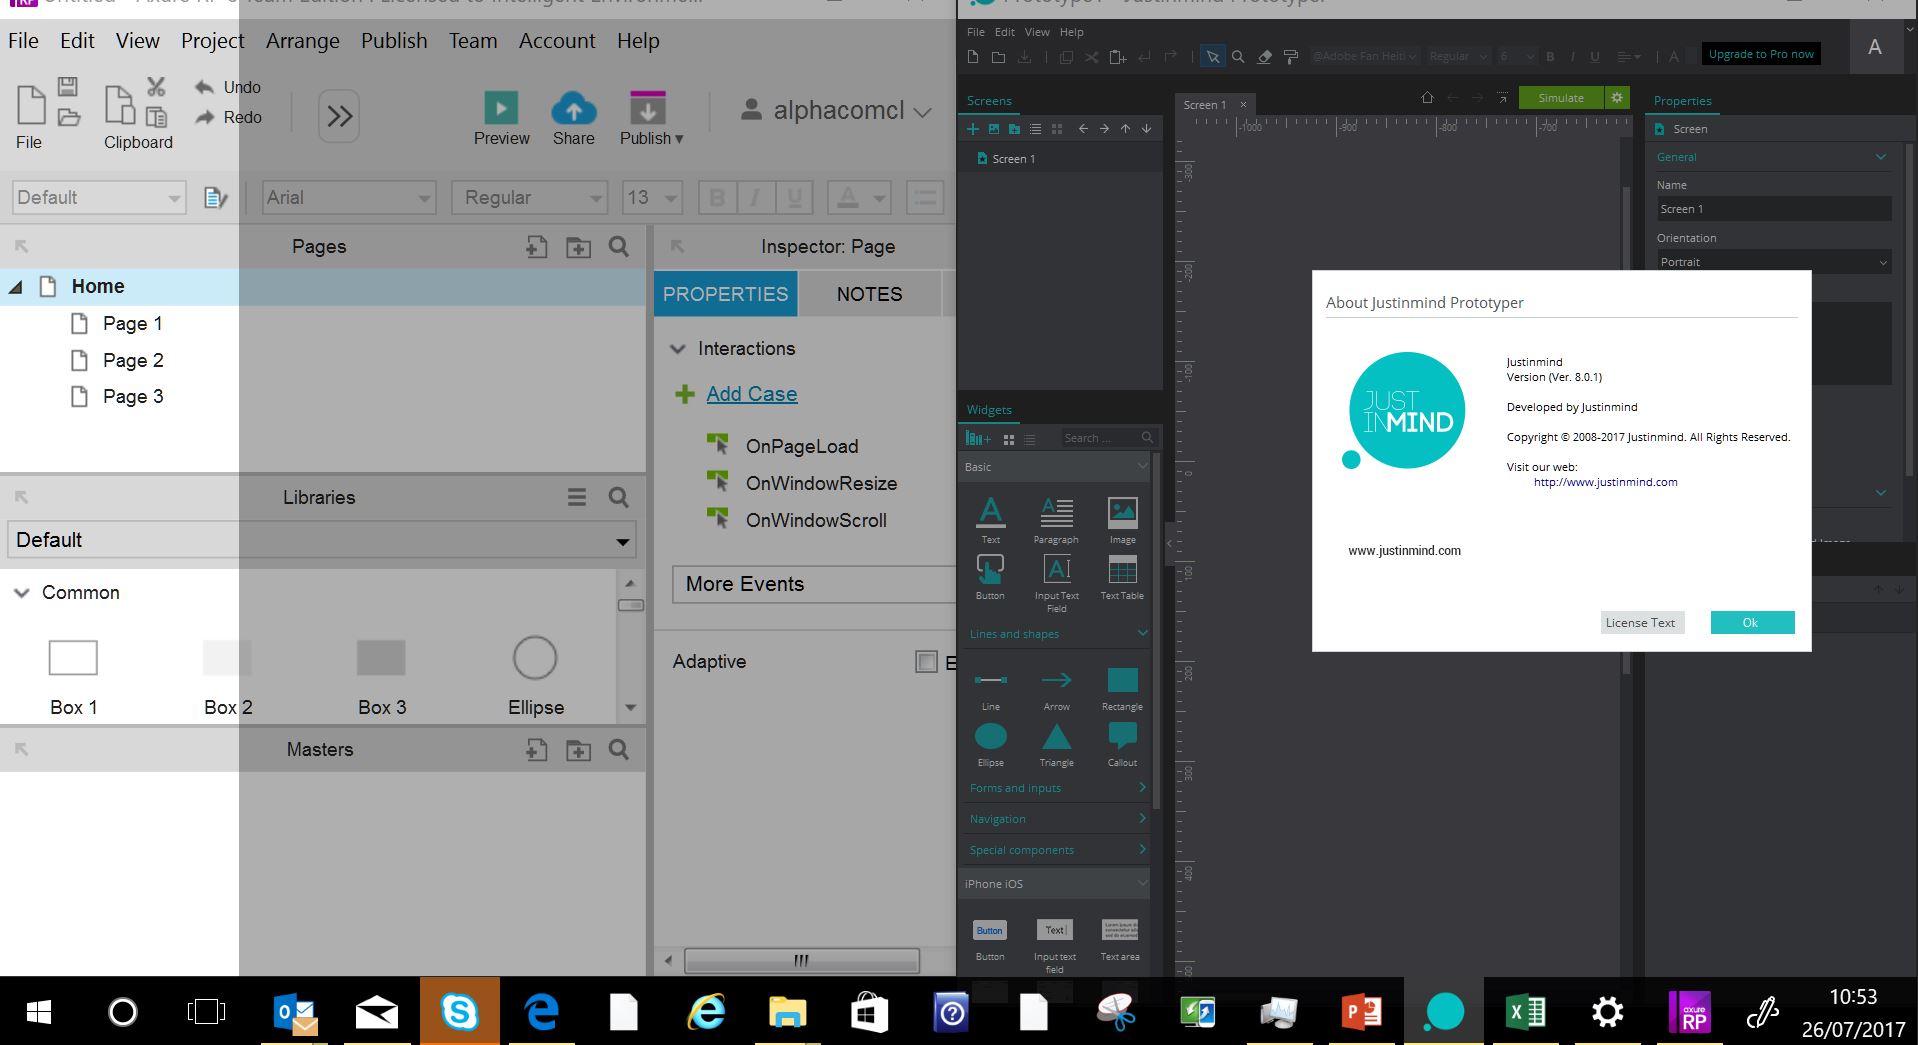Switch widgets to grid view
1918x1045 pixels.
point(1009,439)
